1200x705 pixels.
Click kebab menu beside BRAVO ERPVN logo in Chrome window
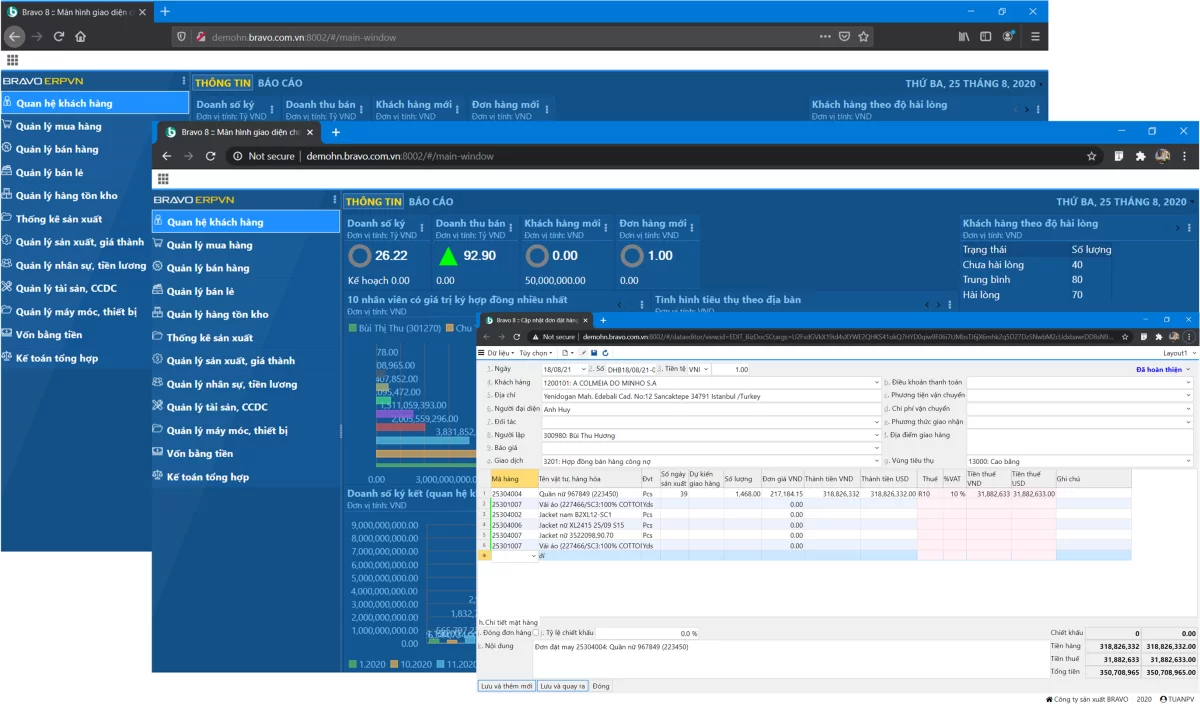tap(334, 200)
